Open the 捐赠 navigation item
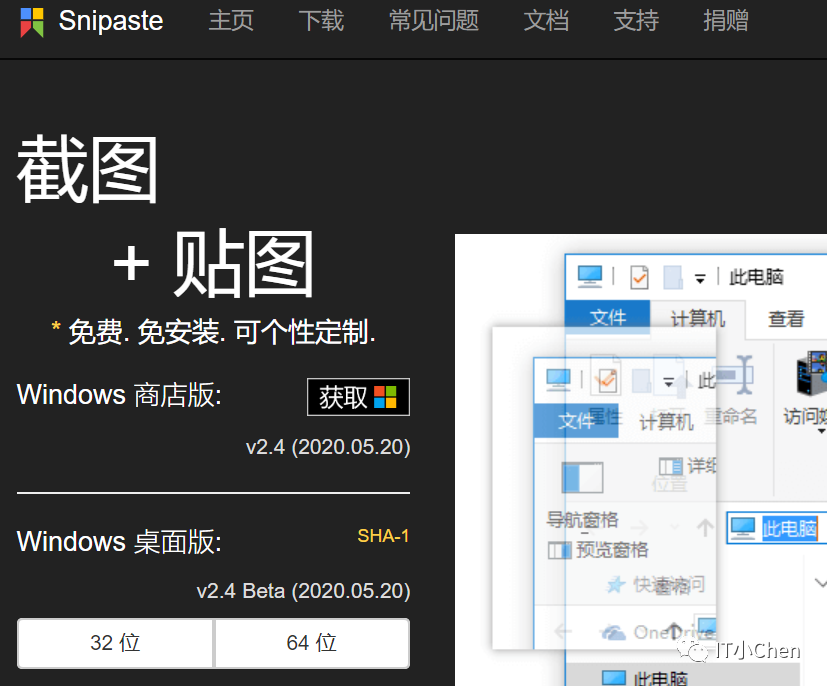 (x=726, y=21)
